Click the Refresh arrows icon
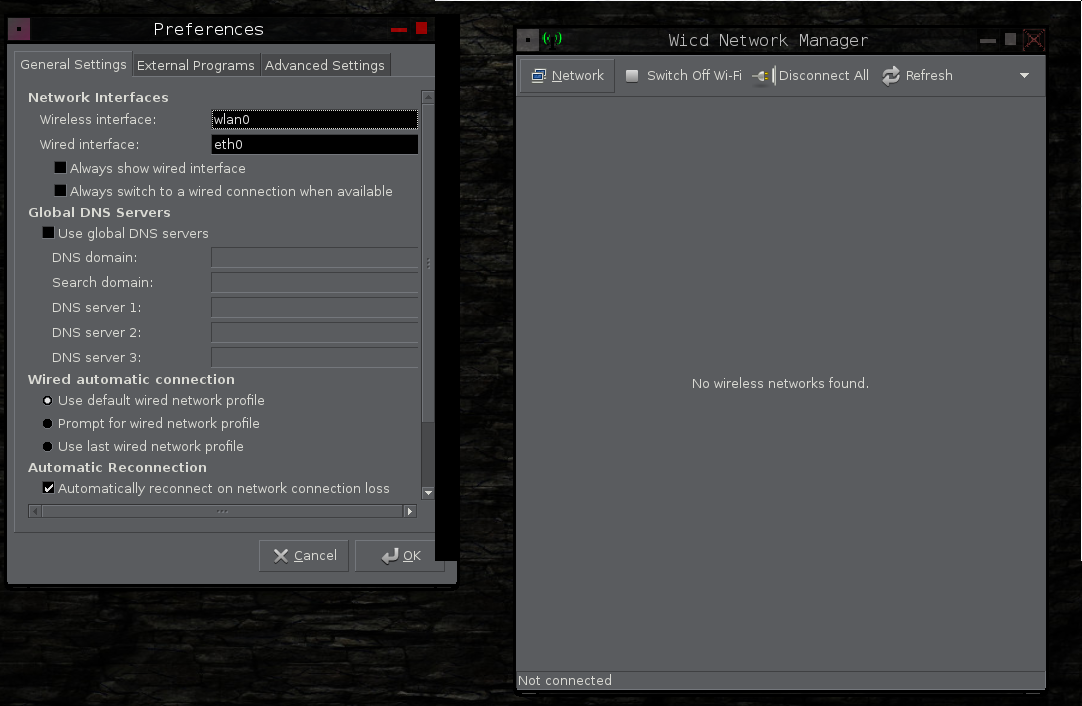1082x706 pixels. click(x=891, y=75)
